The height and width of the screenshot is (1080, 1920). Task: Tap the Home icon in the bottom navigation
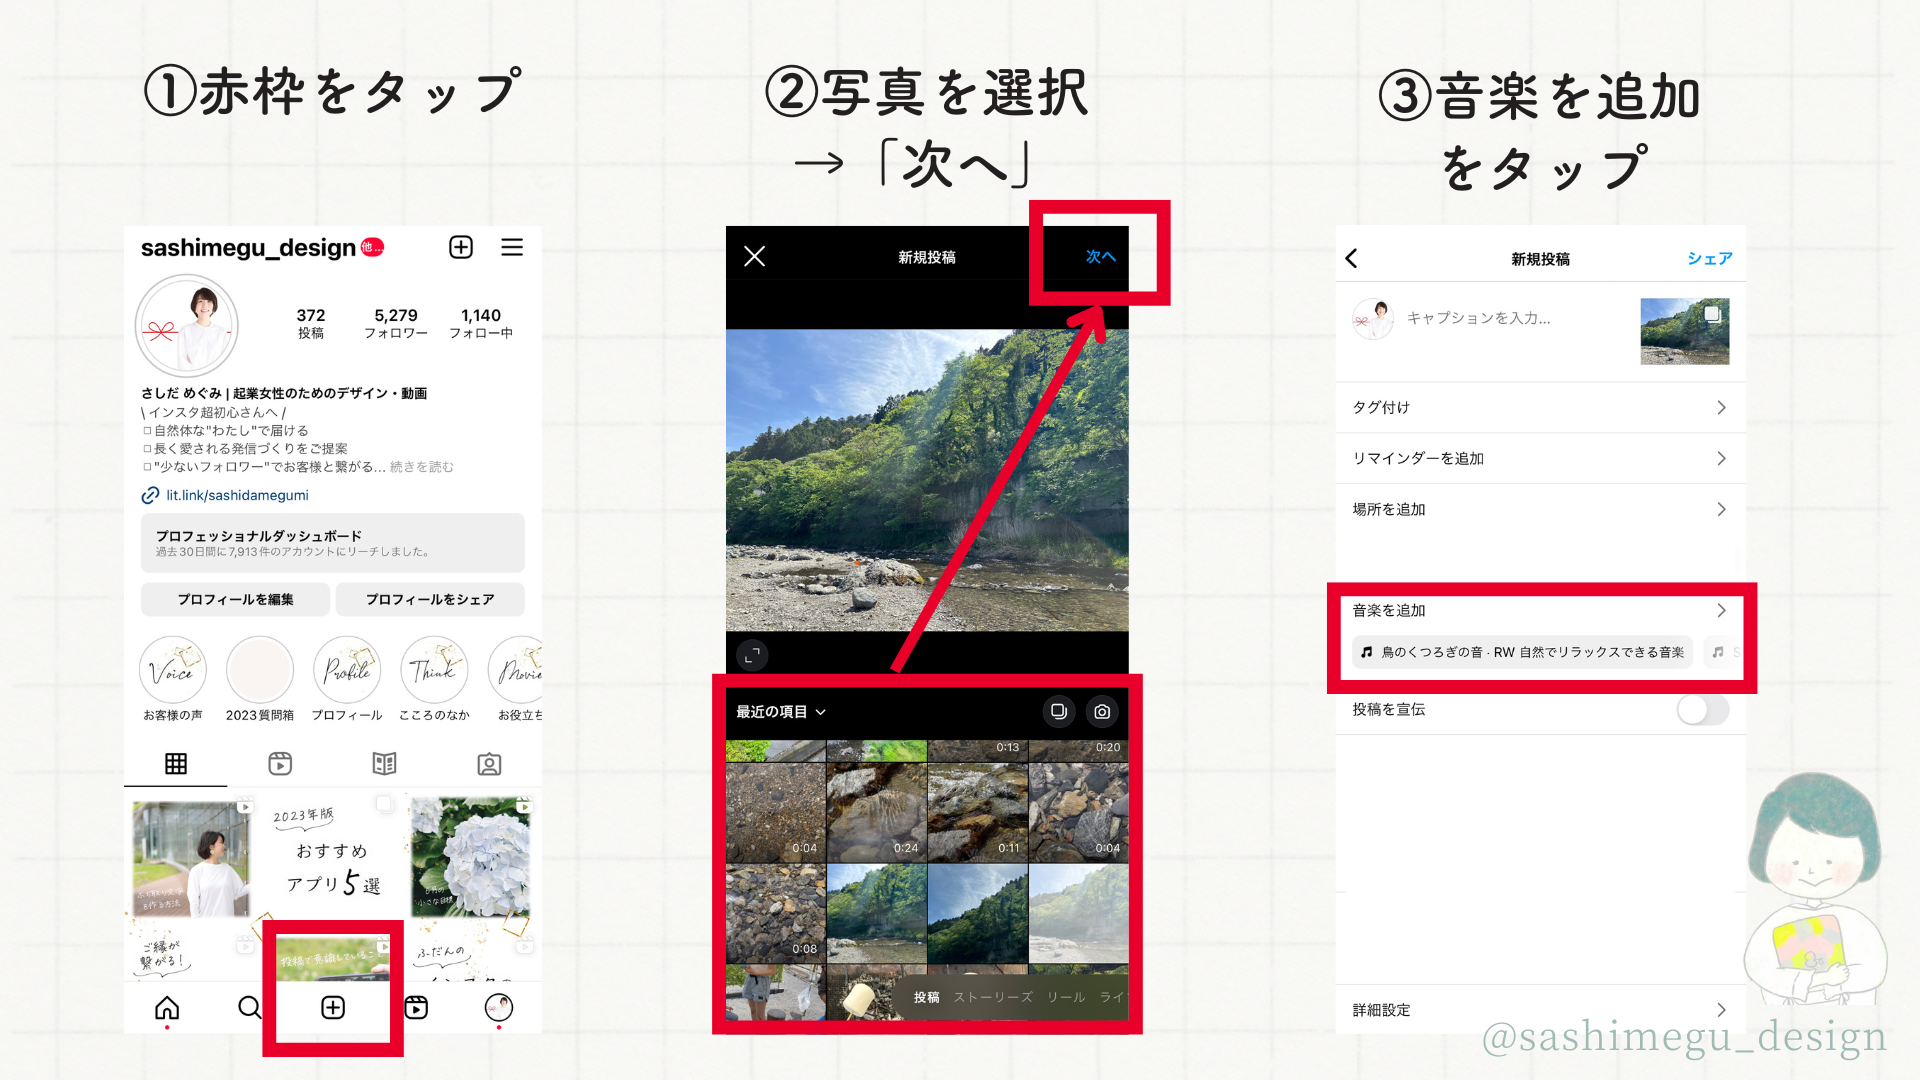point(166,1009)
